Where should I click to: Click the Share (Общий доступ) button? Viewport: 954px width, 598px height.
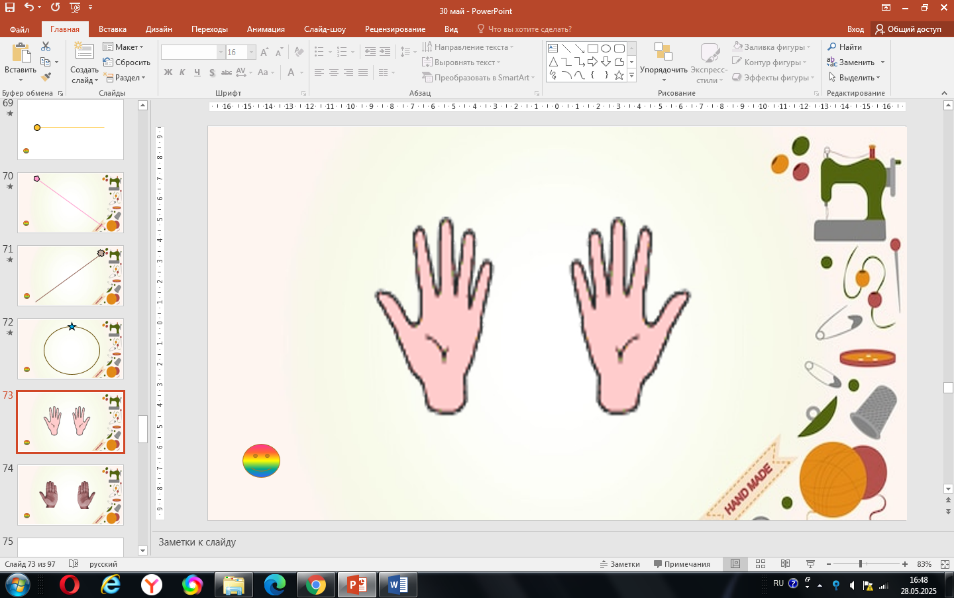click(x=908, y=29)
